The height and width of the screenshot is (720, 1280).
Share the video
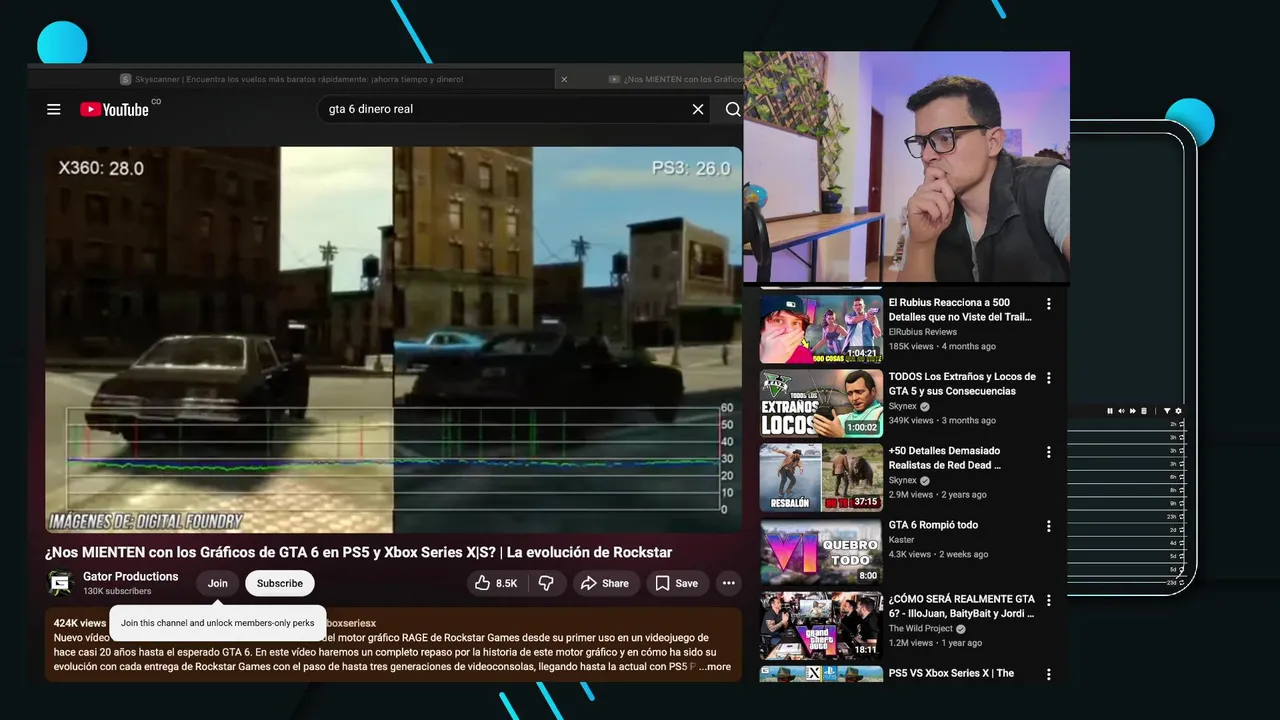pos(606,583)
